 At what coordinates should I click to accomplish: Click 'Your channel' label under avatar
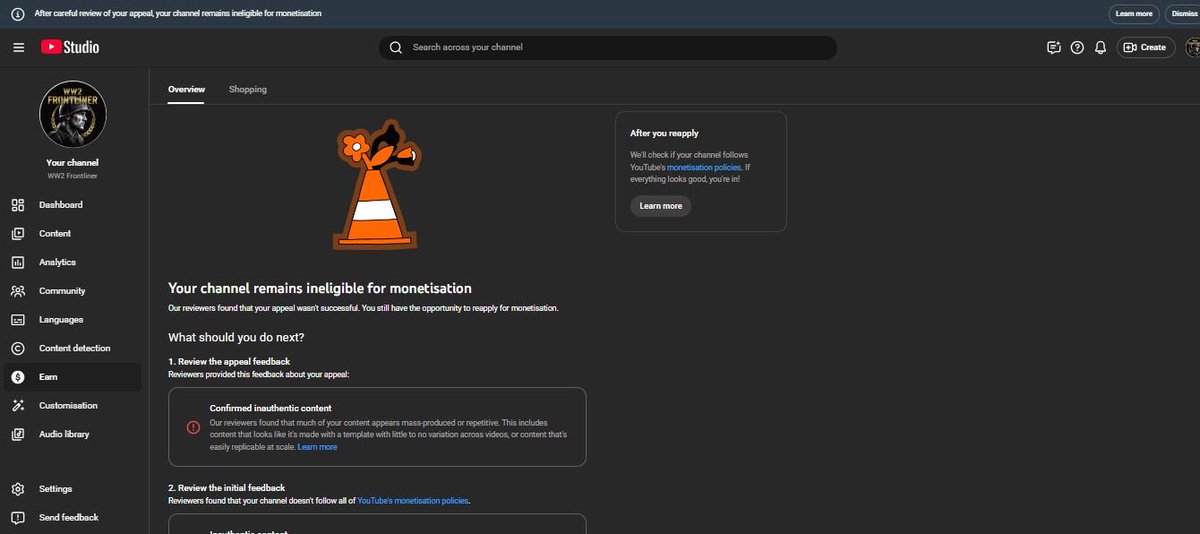click(73, 162)
